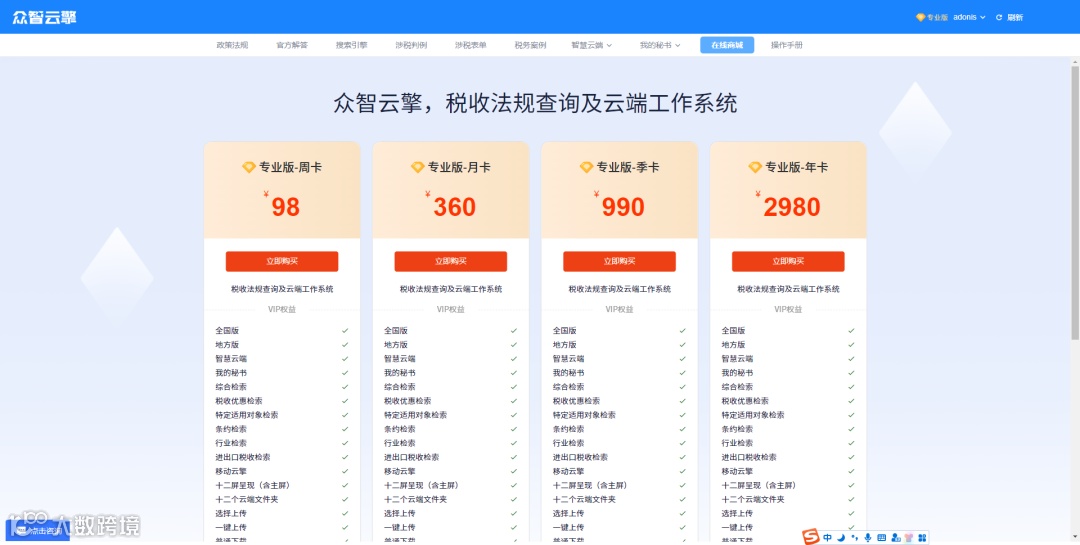Image resolution: width=1080 pixels, height=545 pixels.
Task: Click the user account icon on IME bar
Action: pos(895,537)
